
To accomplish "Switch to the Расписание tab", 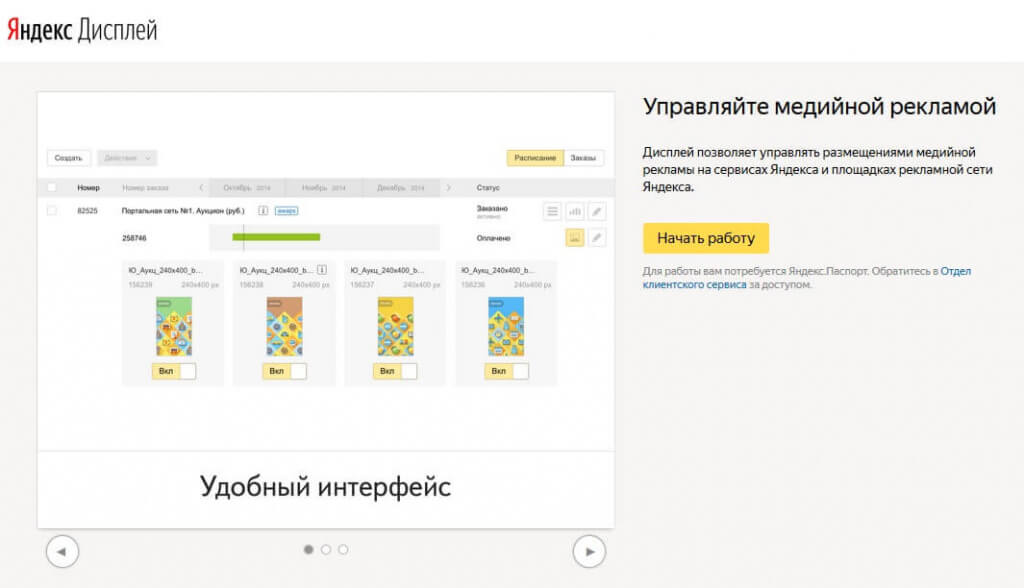I will click(535, 158).
